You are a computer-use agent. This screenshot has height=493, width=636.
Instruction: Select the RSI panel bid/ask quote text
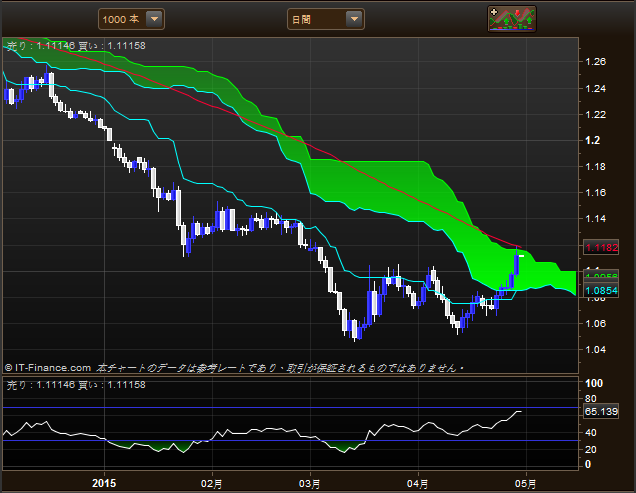coord(76,385)
